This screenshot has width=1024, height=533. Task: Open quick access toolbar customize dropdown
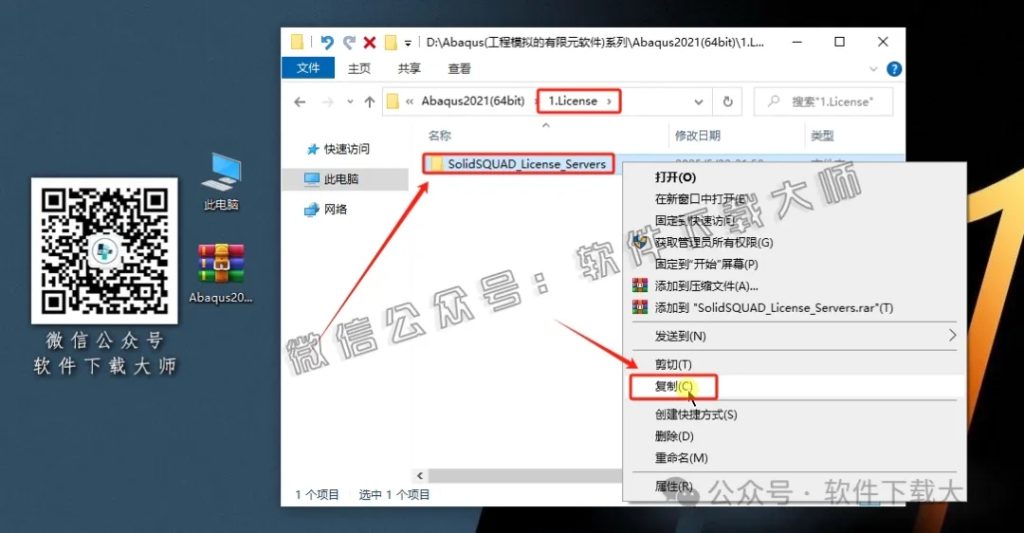pos(408,43)
